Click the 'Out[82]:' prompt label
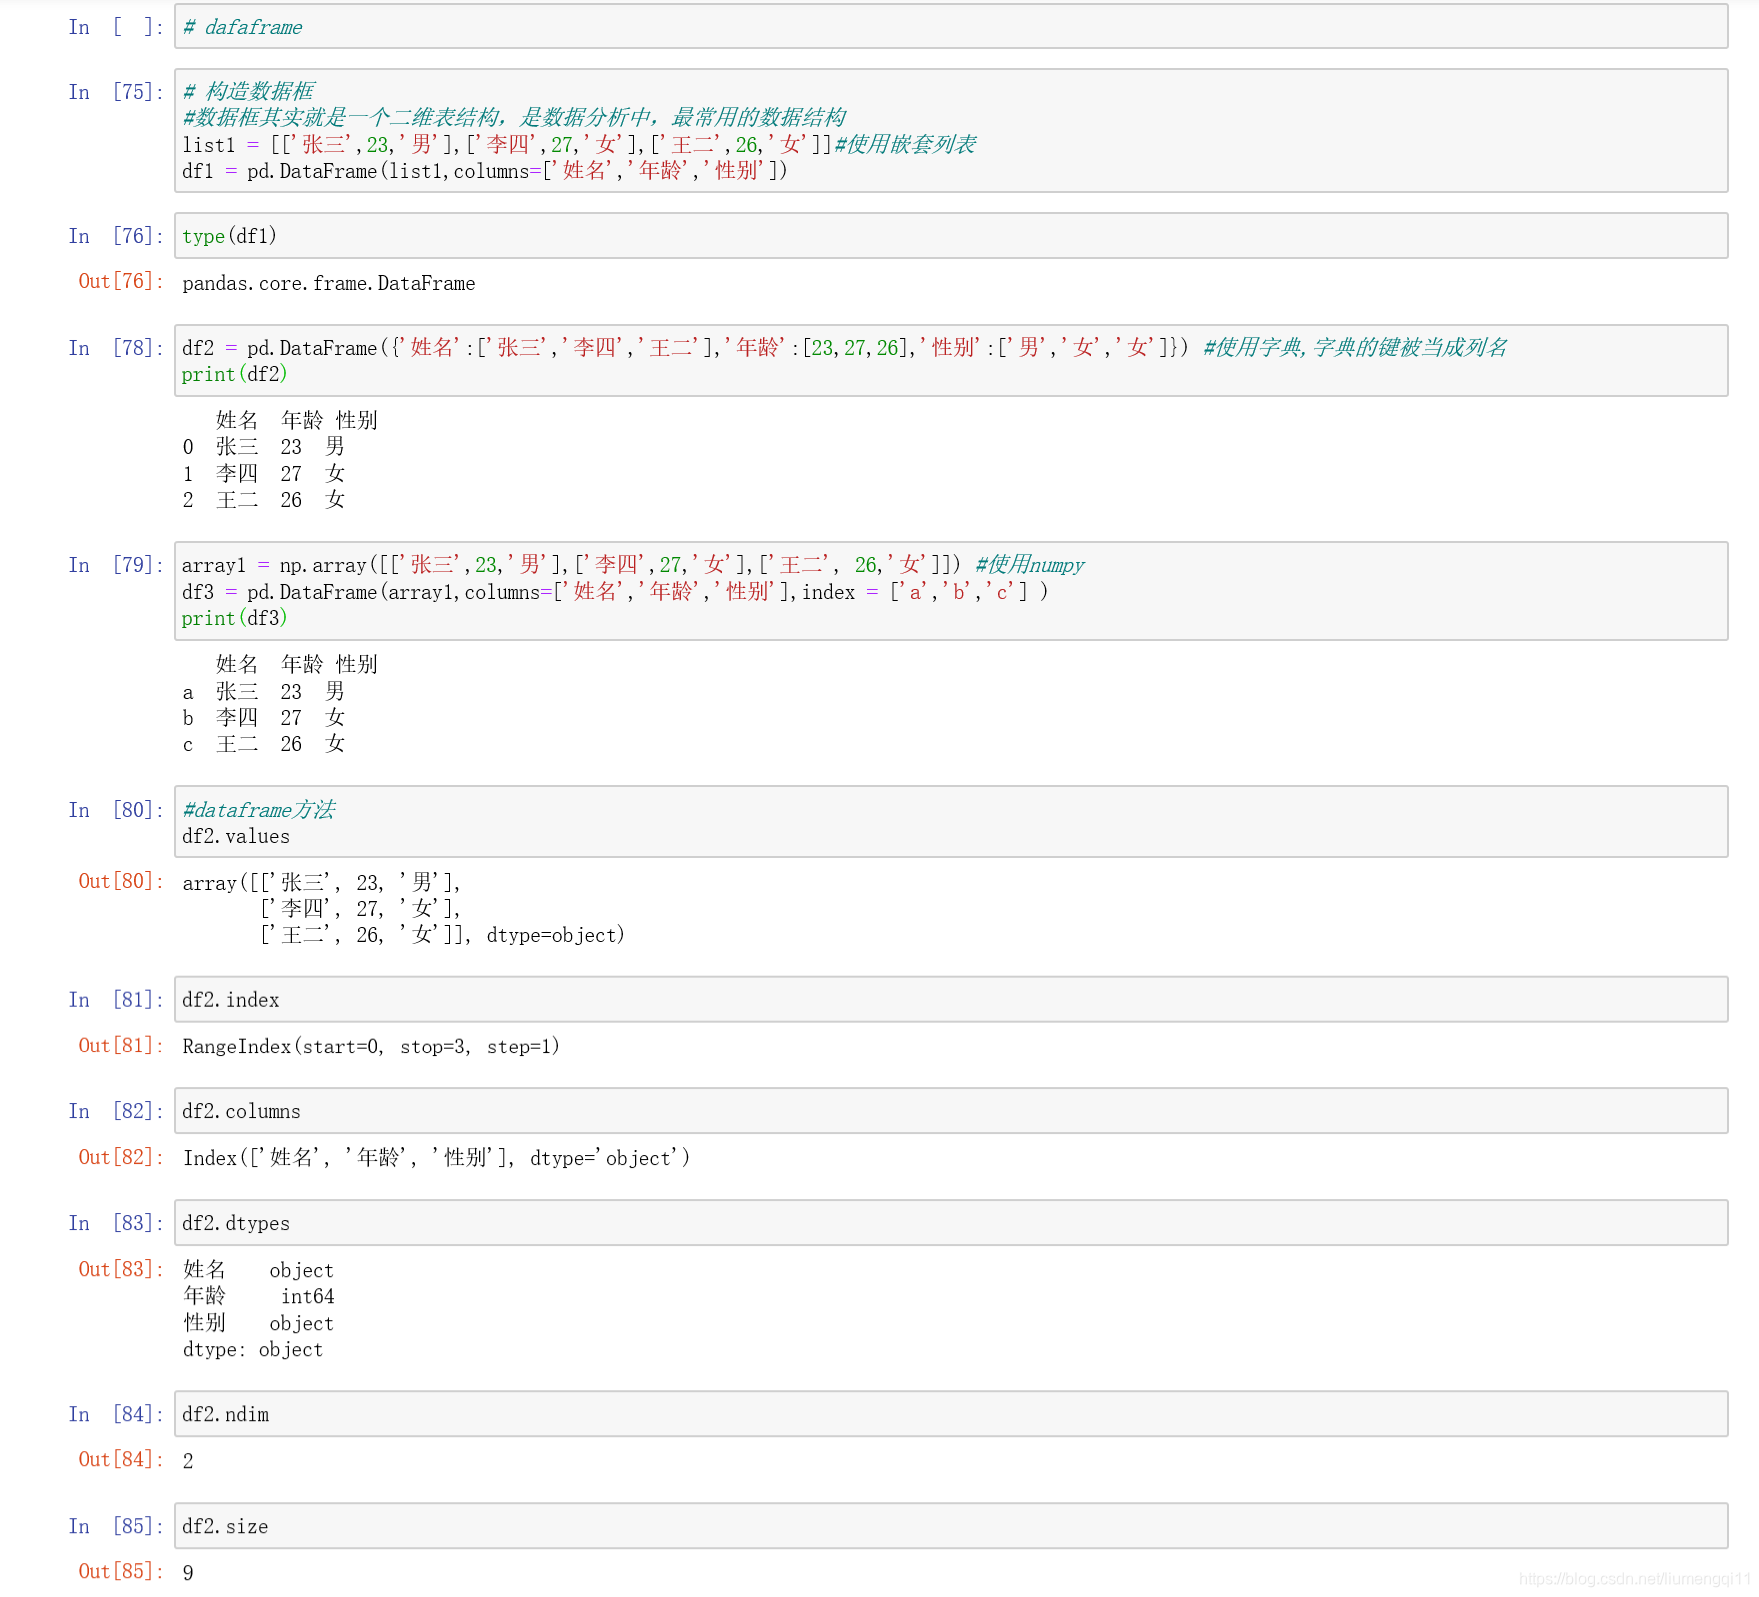 (121, 1157)
